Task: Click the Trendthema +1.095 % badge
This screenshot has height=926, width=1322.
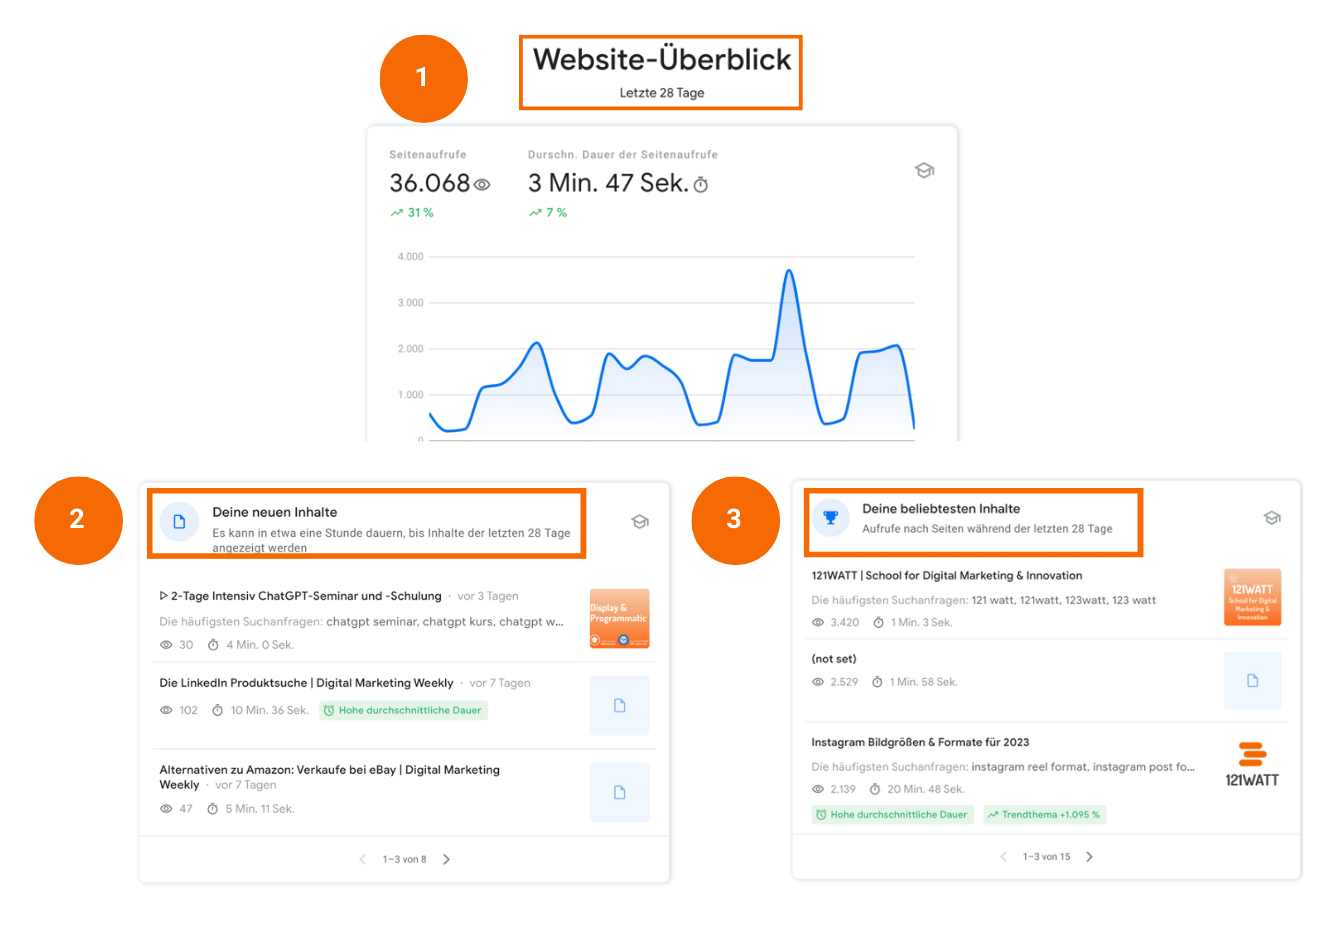Action: (x=1044, y=815)
